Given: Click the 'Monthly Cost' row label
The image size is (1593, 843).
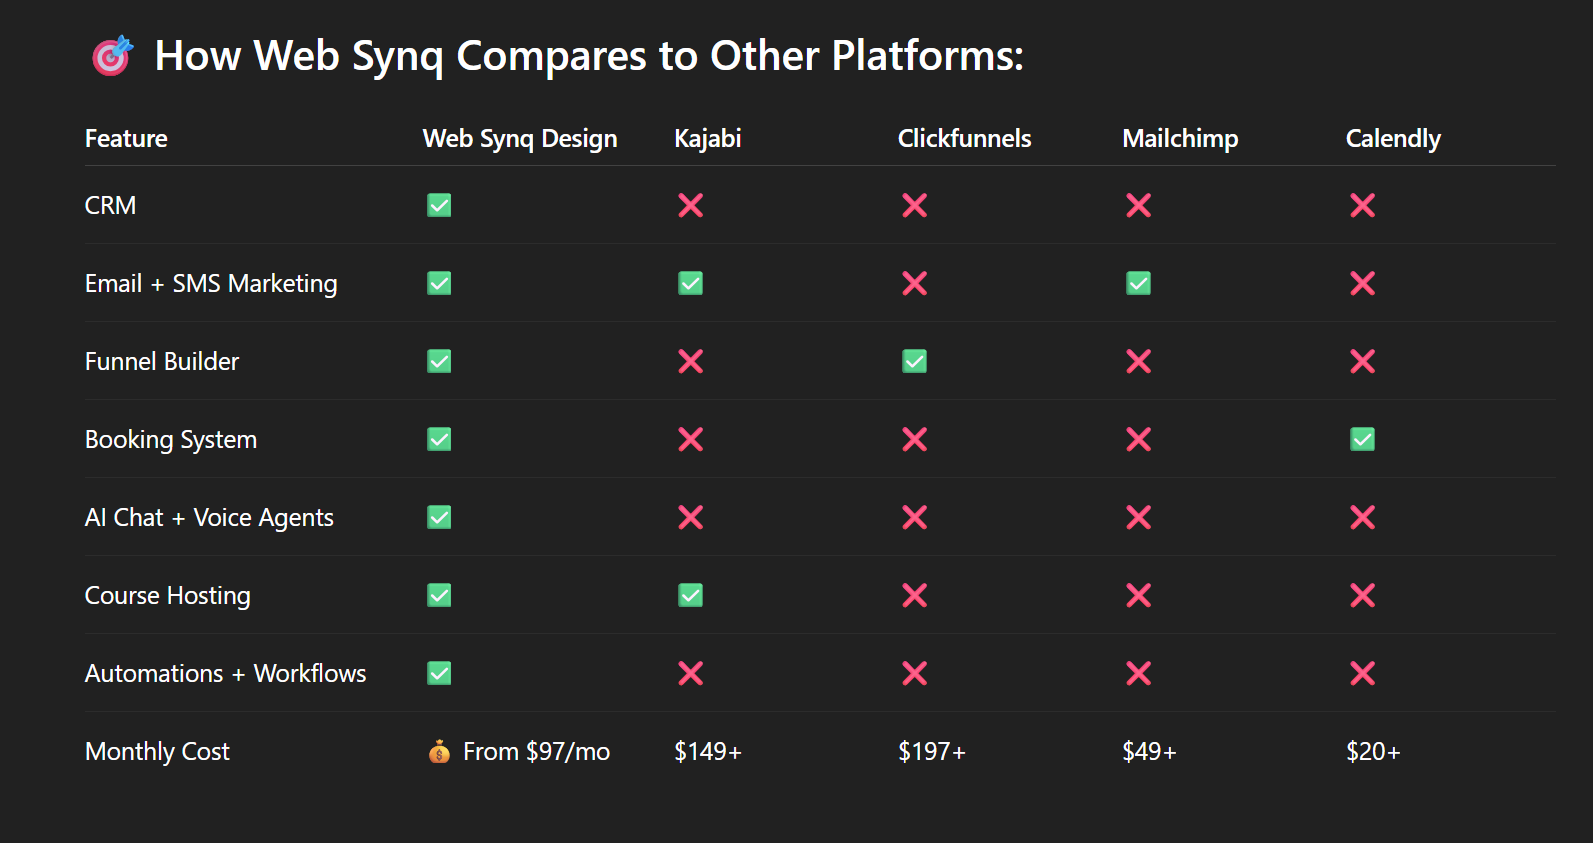Looking at the screenshot, I should click(x=158, y=752).
